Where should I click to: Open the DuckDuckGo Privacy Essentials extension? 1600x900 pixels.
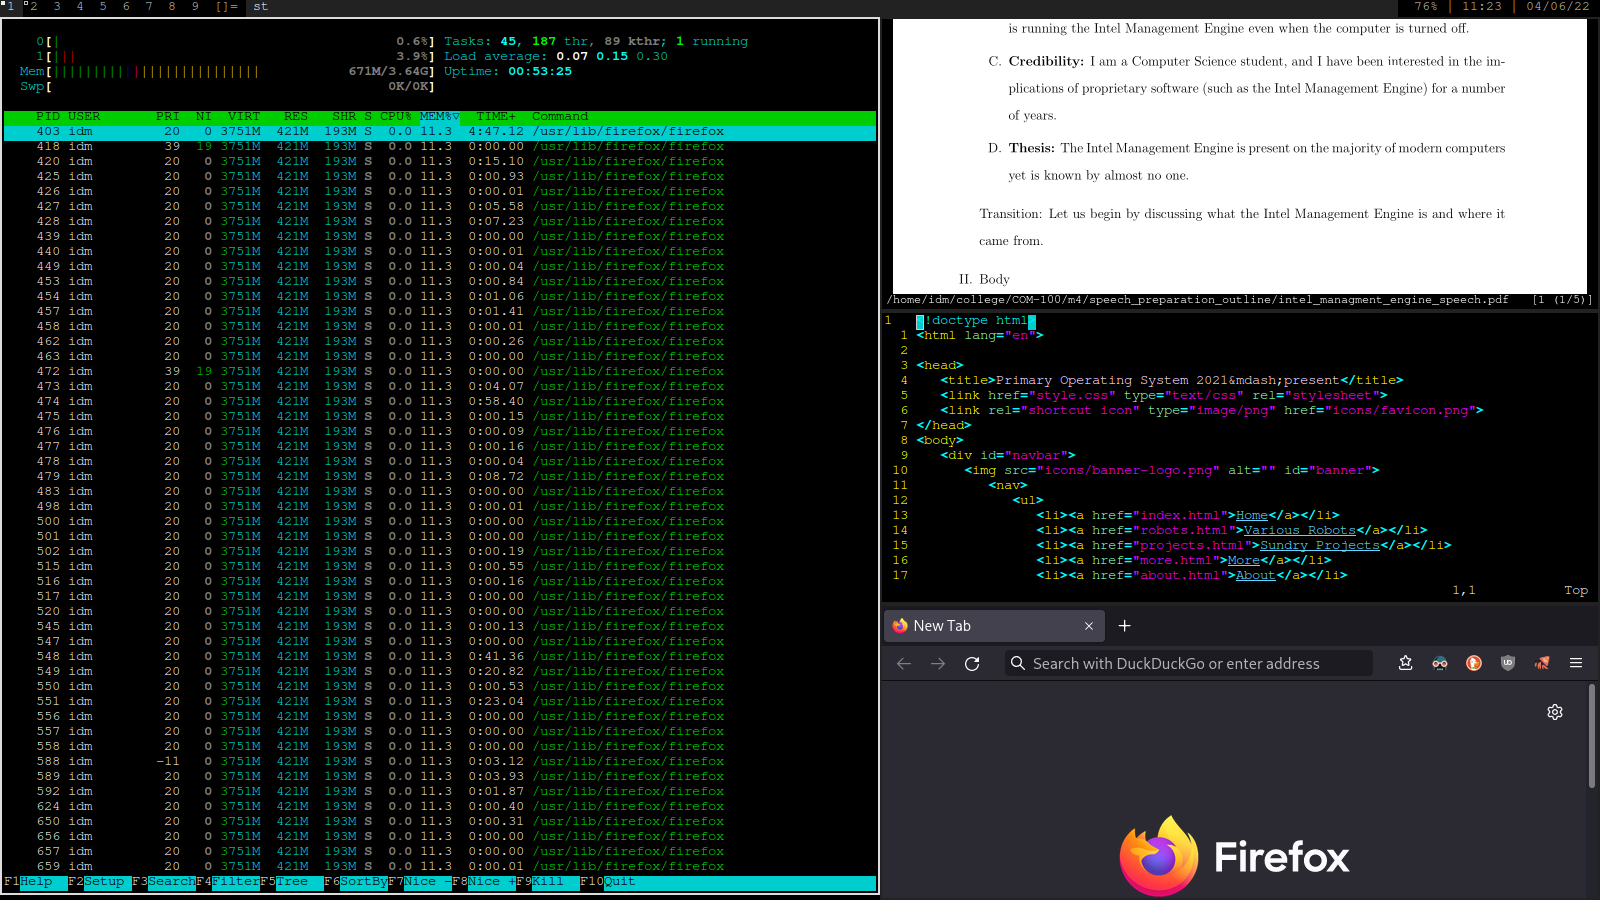(1474, 663)
